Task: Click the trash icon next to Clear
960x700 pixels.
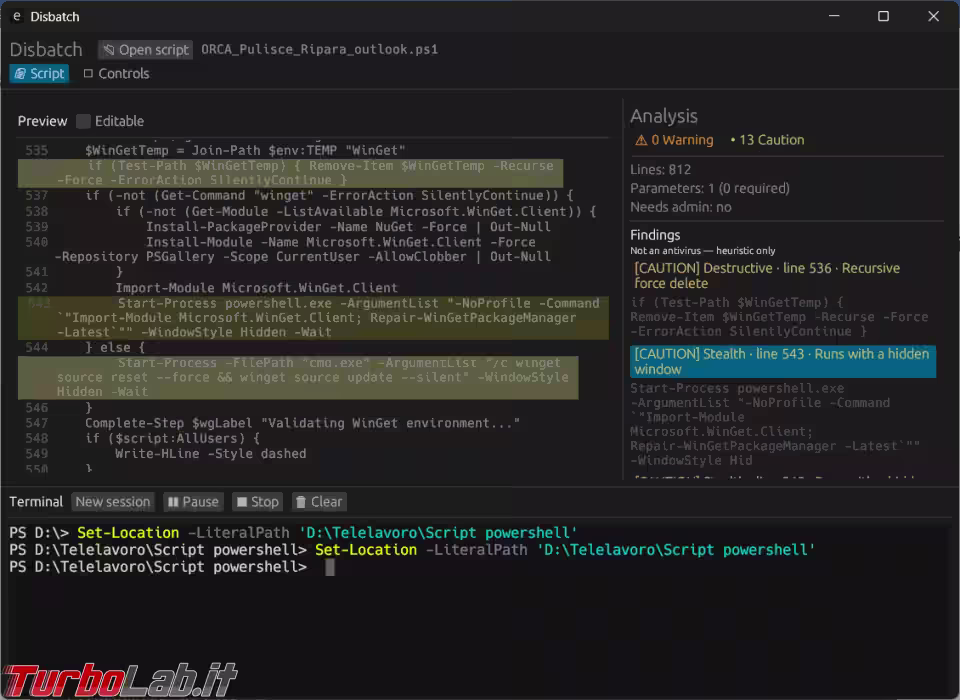Action: [x=301, y=502]
